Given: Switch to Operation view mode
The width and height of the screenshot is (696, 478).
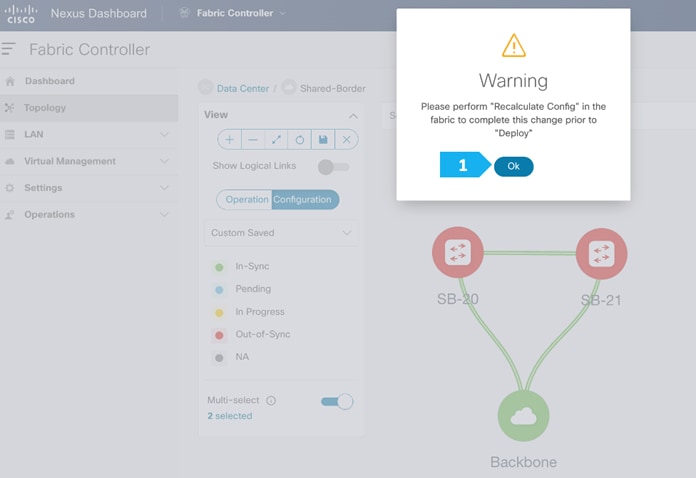Looking at the screenshot, I should pos(246,200).
